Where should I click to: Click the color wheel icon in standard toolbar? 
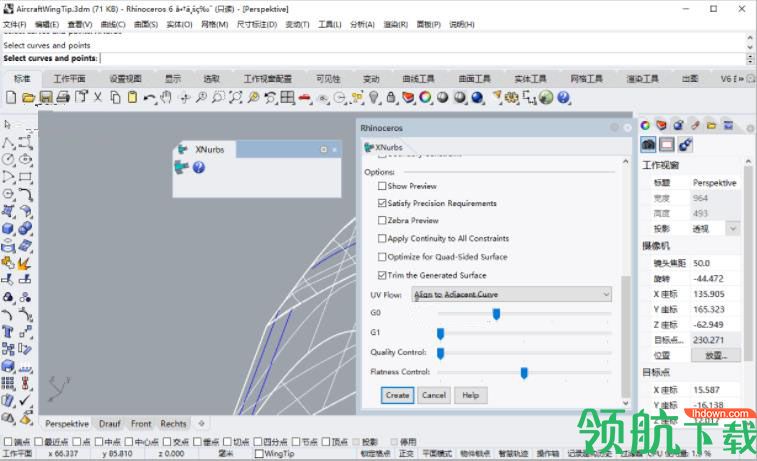425,98
